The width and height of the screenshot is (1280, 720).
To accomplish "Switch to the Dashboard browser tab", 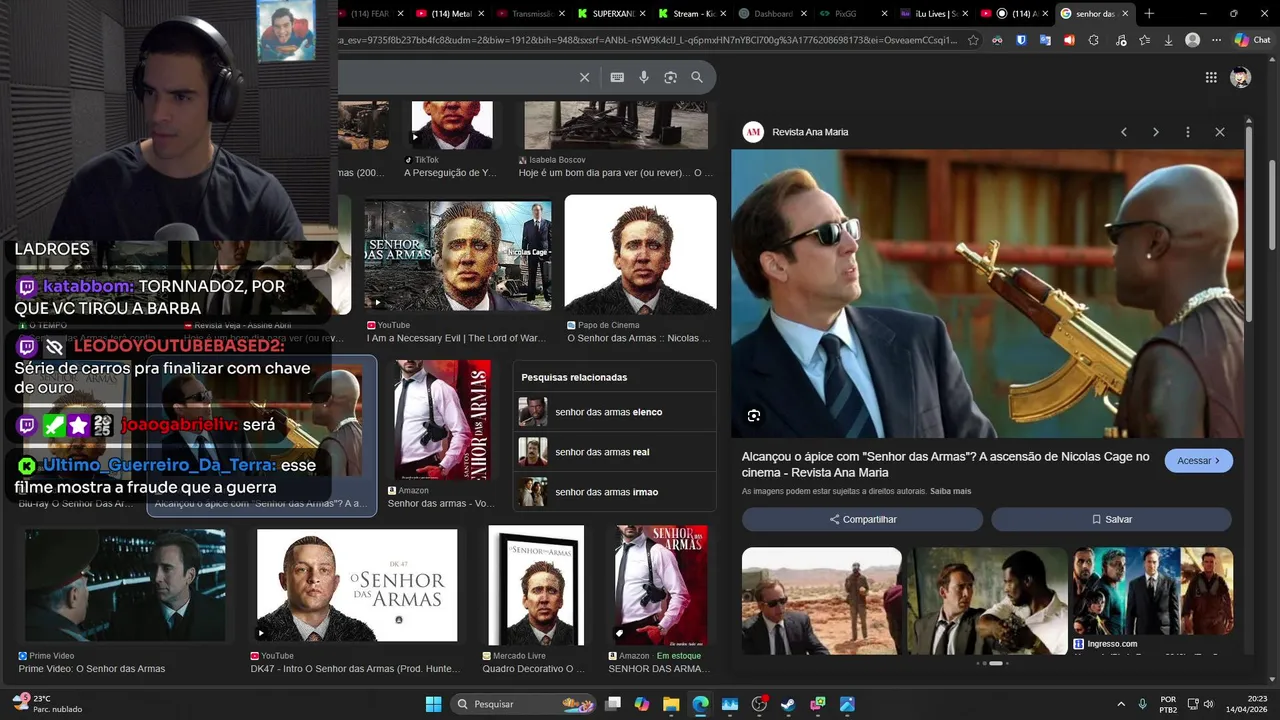I will tap(770, 14).
